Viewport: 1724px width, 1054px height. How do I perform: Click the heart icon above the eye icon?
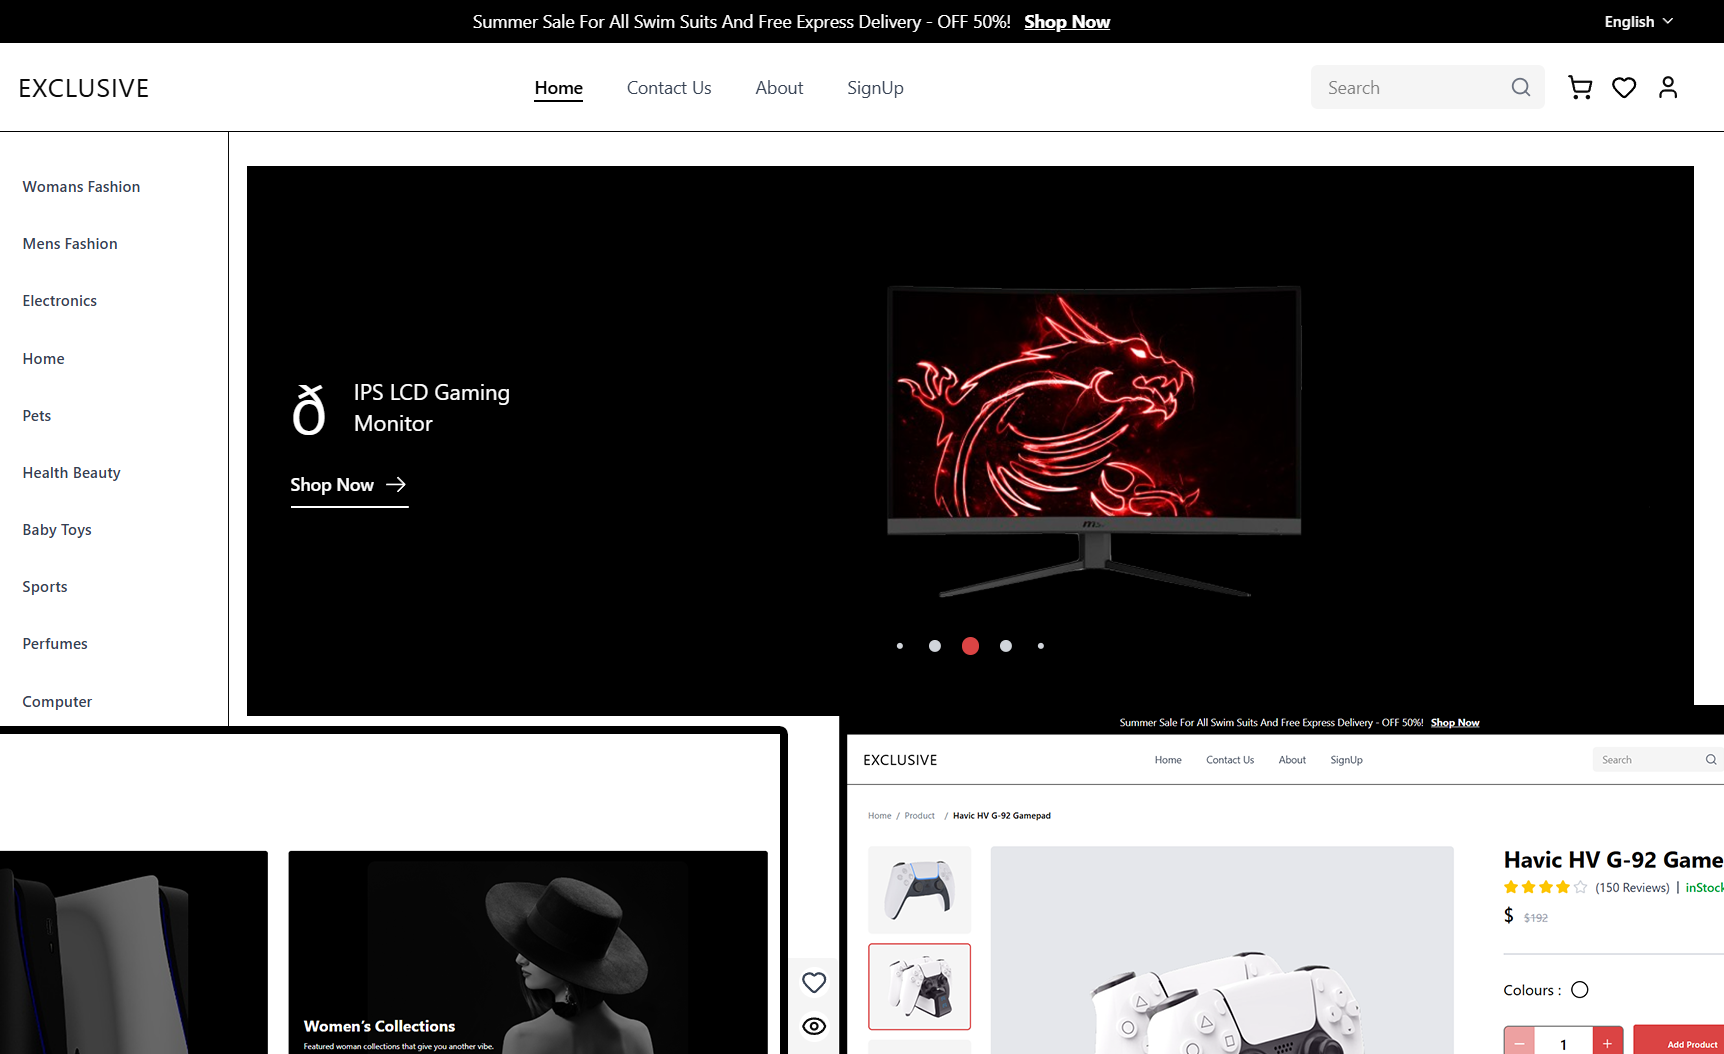[814, 983]
